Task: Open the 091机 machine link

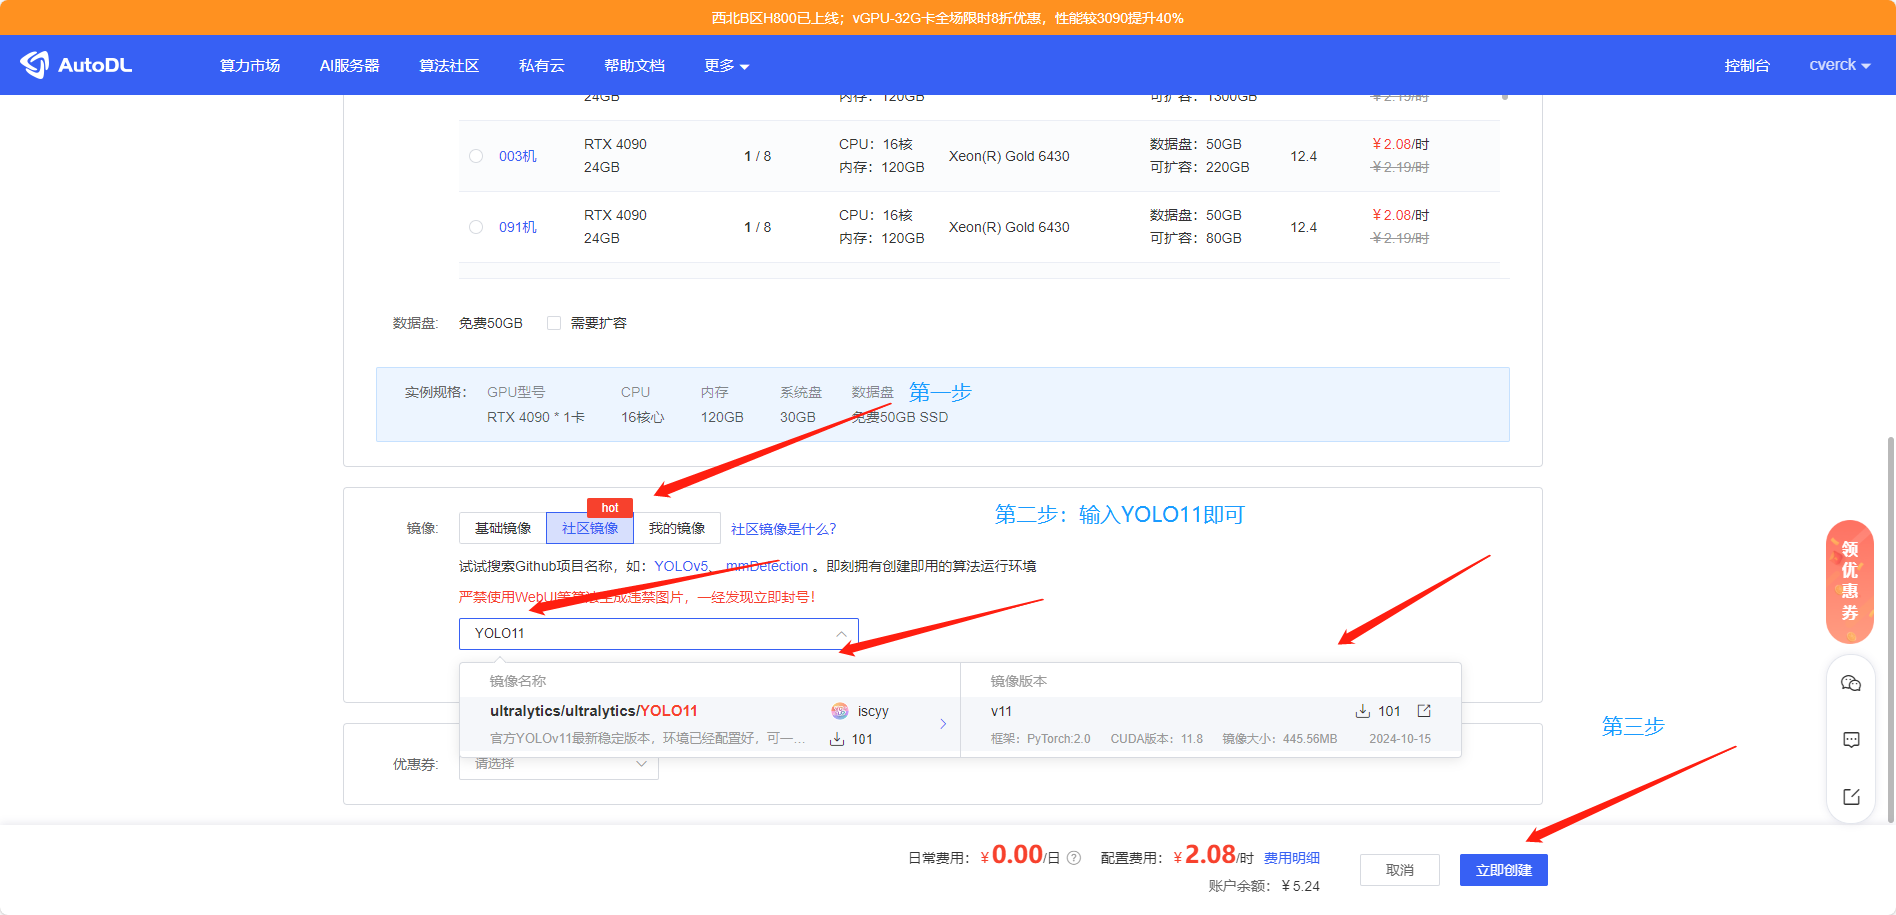Action: [518, 227]
